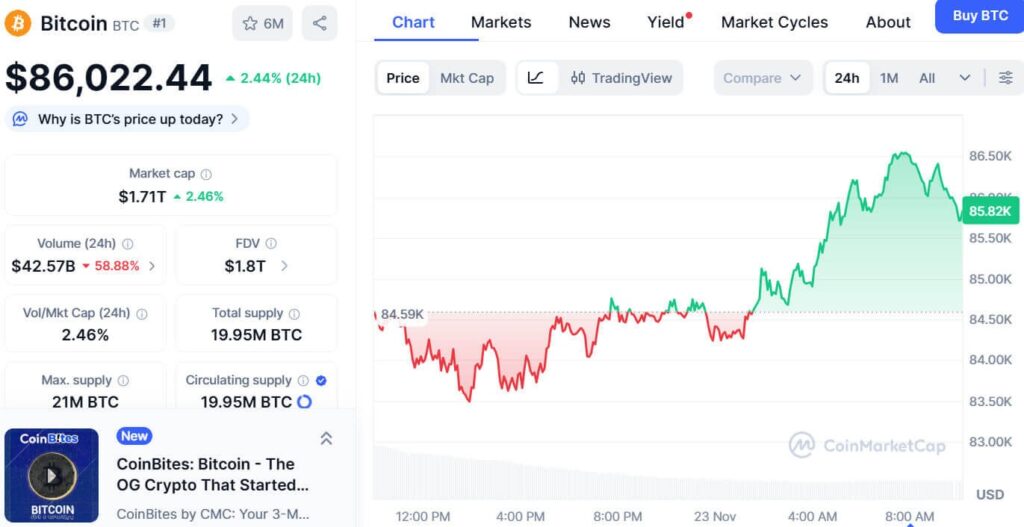1024x527 pixels.
Task: Click the Market cap info icon
Action: [x=206, y=174]
